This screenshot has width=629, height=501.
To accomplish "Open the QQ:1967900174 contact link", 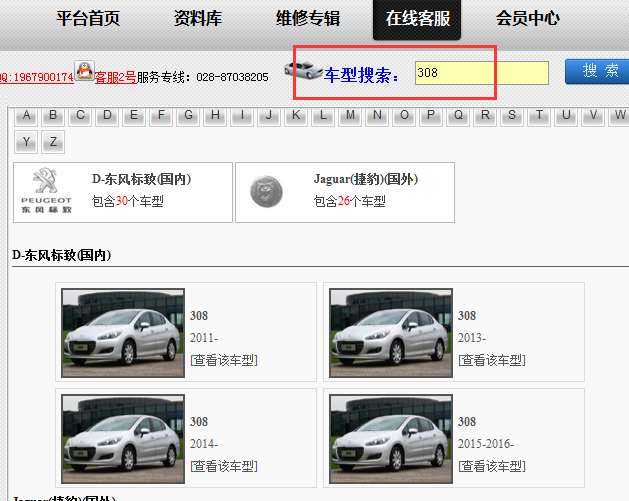I will [x=37, y=77].
